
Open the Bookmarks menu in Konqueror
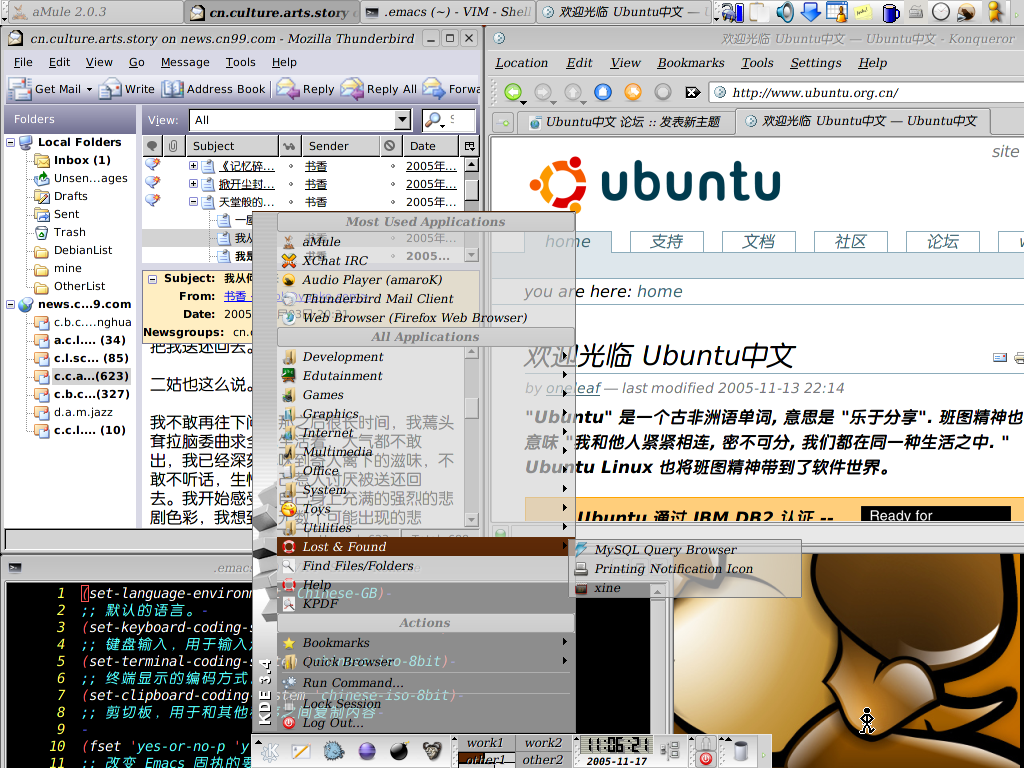click(x=691, y=63)
